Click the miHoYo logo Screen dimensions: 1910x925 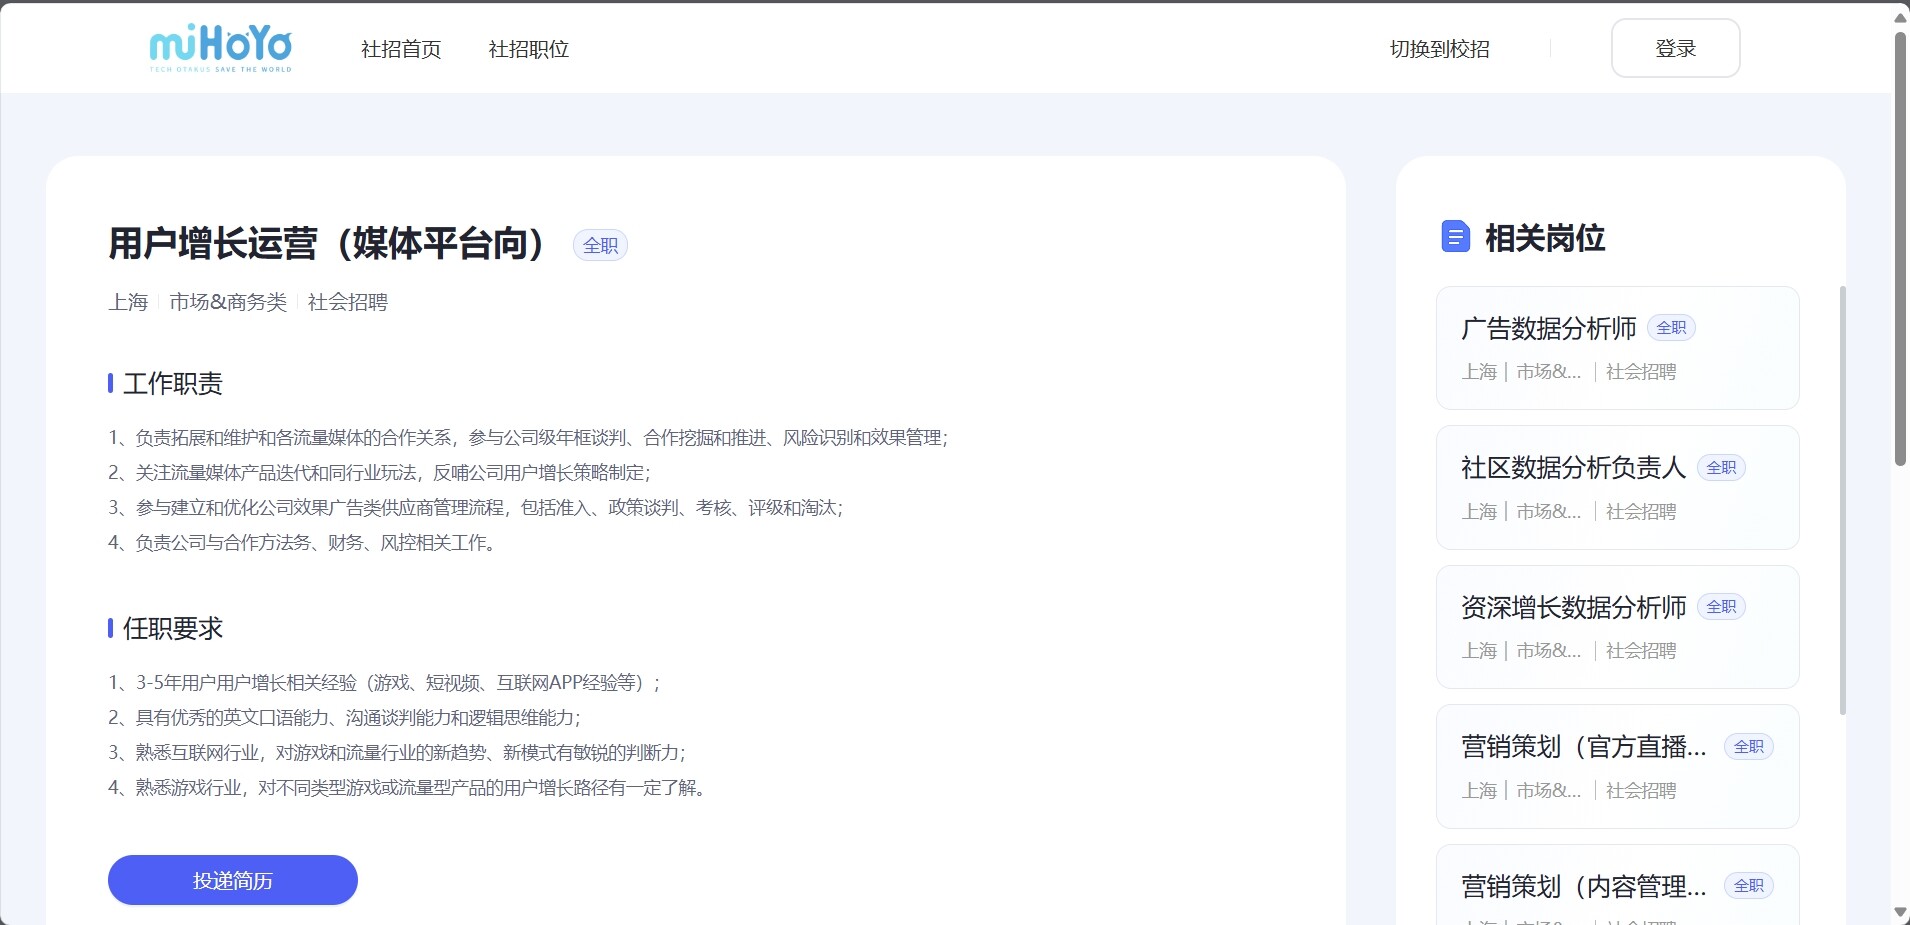[221, 48]
